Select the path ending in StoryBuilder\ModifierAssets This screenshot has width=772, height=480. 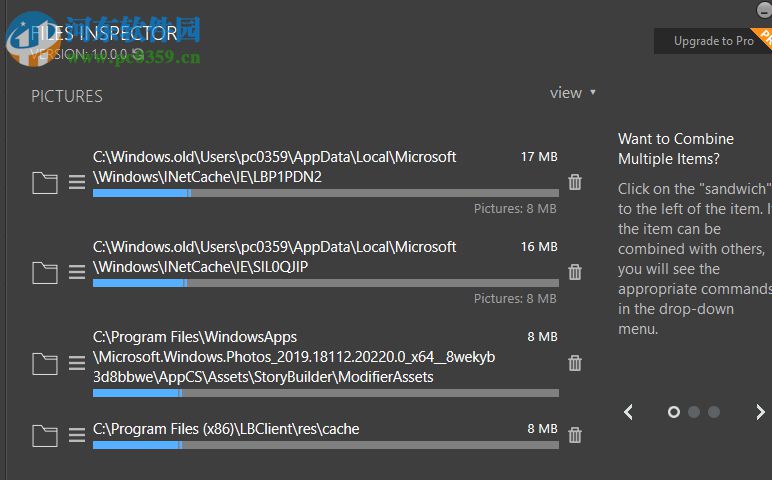pos(294,357)
